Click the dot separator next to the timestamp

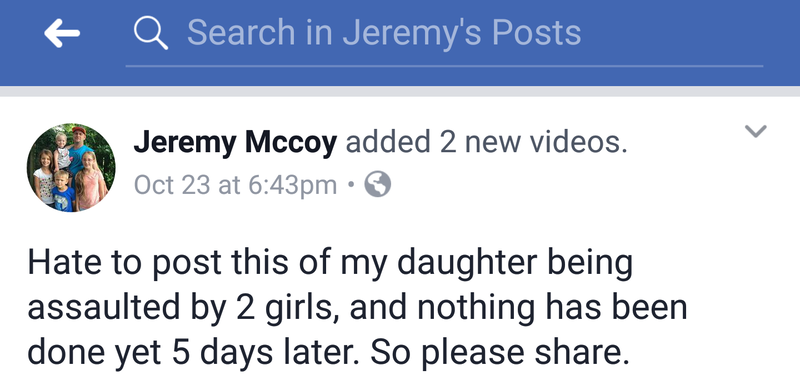pyautogui.click(x=351, y=185)
